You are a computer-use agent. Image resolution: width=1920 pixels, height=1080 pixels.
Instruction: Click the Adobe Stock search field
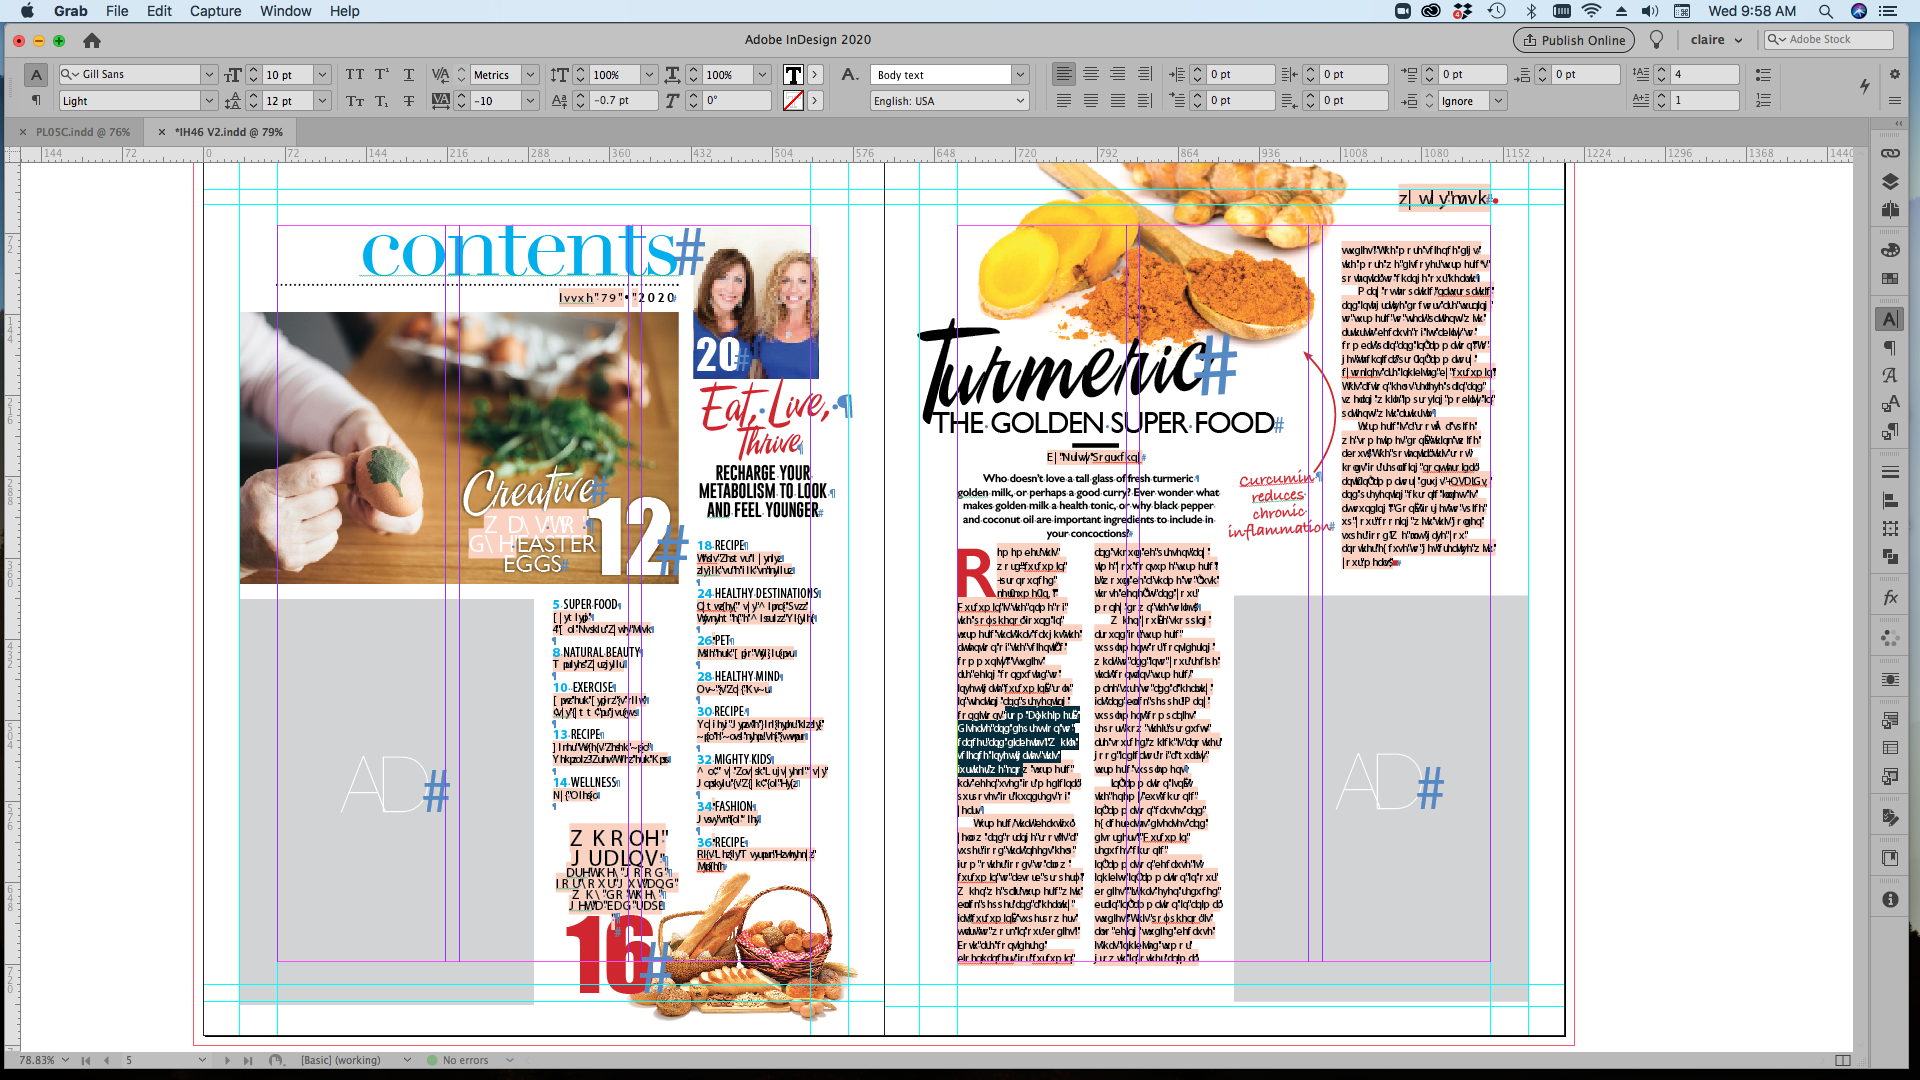coord(1828,39)
